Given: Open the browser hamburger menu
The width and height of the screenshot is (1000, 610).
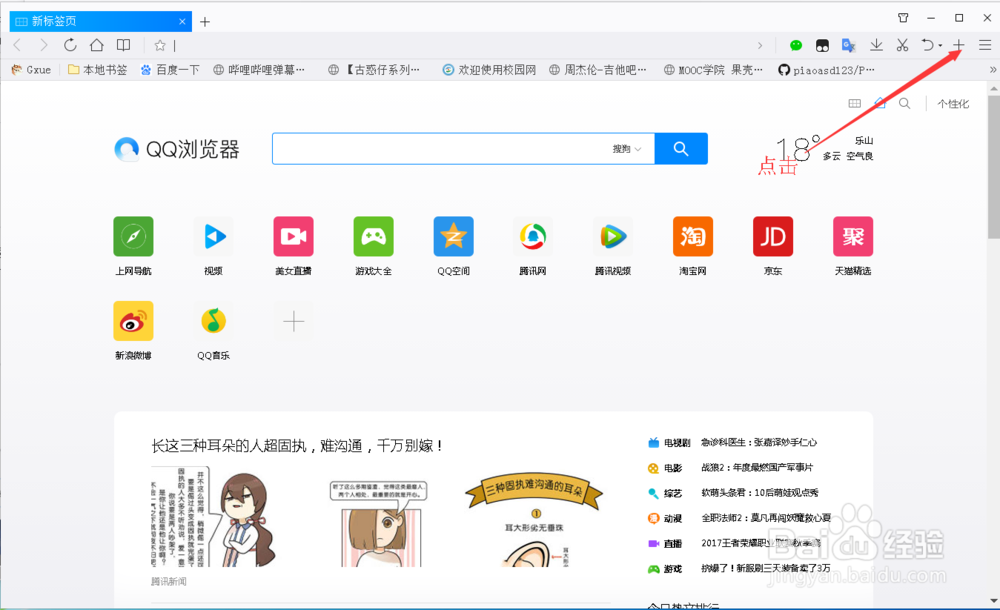Looking at the screenshot, I should (983, 46).
